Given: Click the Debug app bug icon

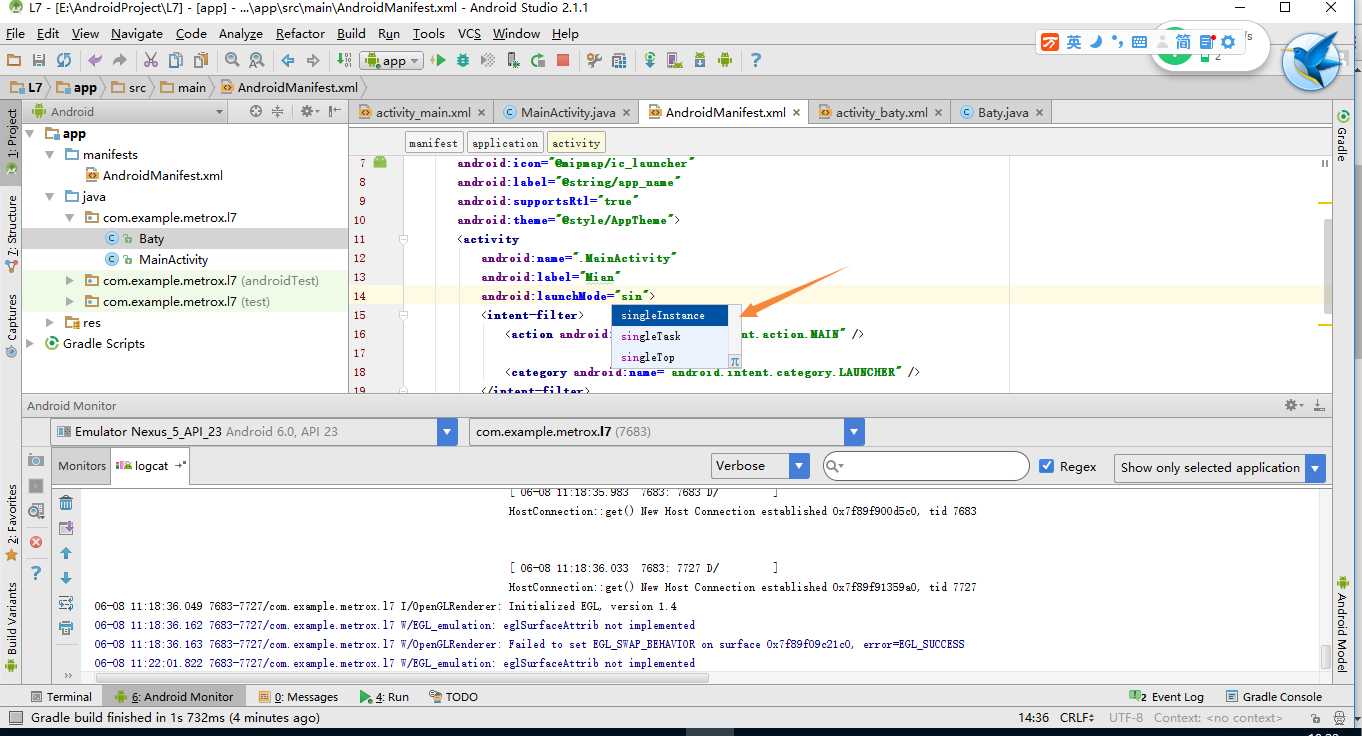Looking at the screenshot, I should point(463,60).
